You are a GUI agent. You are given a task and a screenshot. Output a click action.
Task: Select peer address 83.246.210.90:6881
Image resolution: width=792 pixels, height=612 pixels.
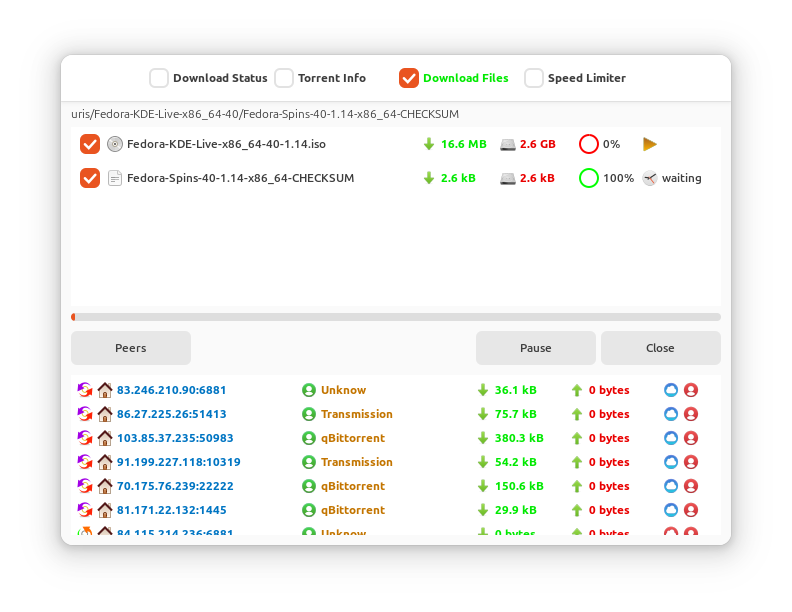(x=171, y=390)
